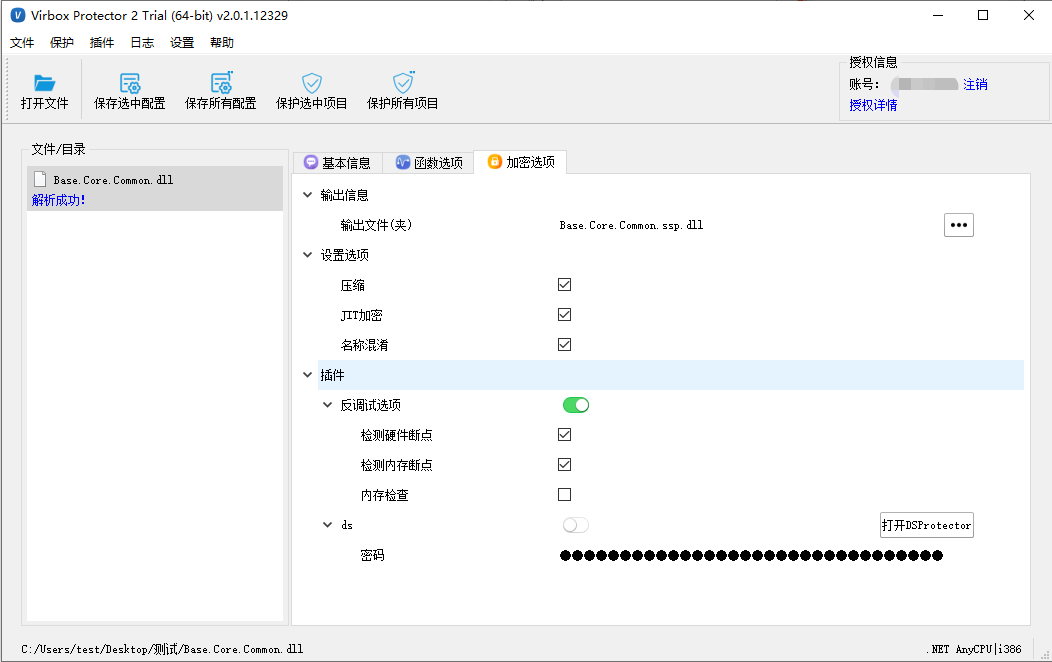Image resolution: width=1052 pixels, height=662 pixels.
Task: Uncheck the 检测内存断点 checkbox
Action: coord(564,465)
